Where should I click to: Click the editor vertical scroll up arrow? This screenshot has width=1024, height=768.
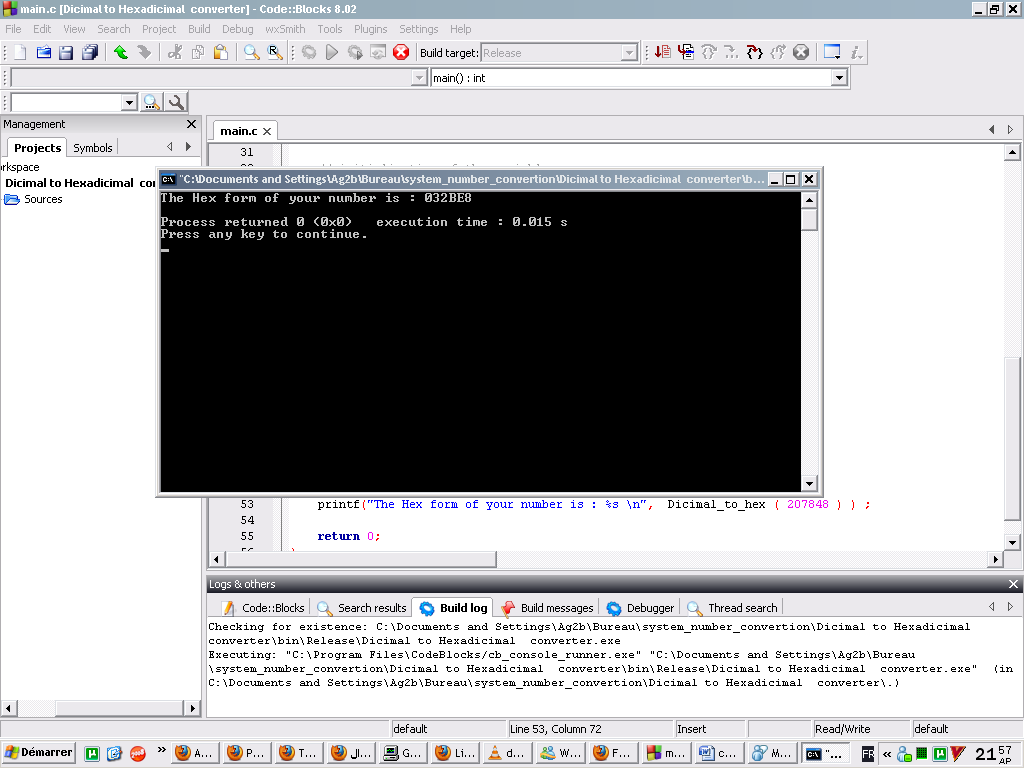(x=1012, y=153)
